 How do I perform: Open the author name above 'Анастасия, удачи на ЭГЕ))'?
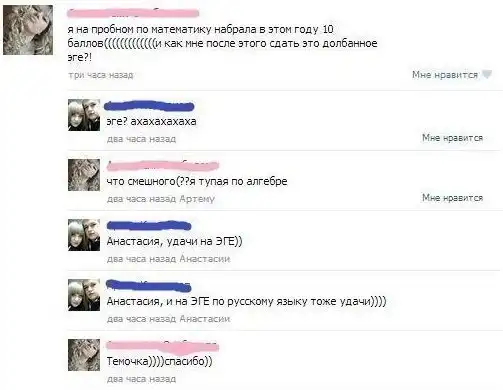[x=149, y=226]
